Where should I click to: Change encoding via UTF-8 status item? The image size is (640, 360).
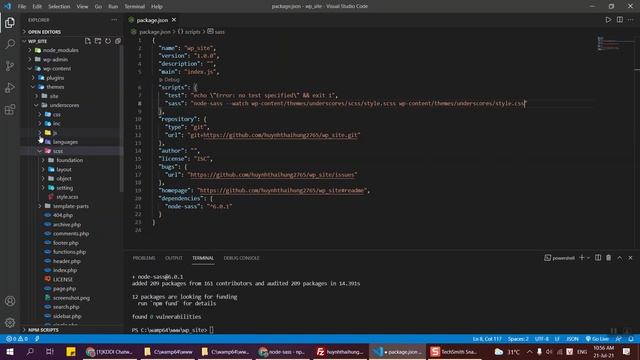tap(542, 339)
